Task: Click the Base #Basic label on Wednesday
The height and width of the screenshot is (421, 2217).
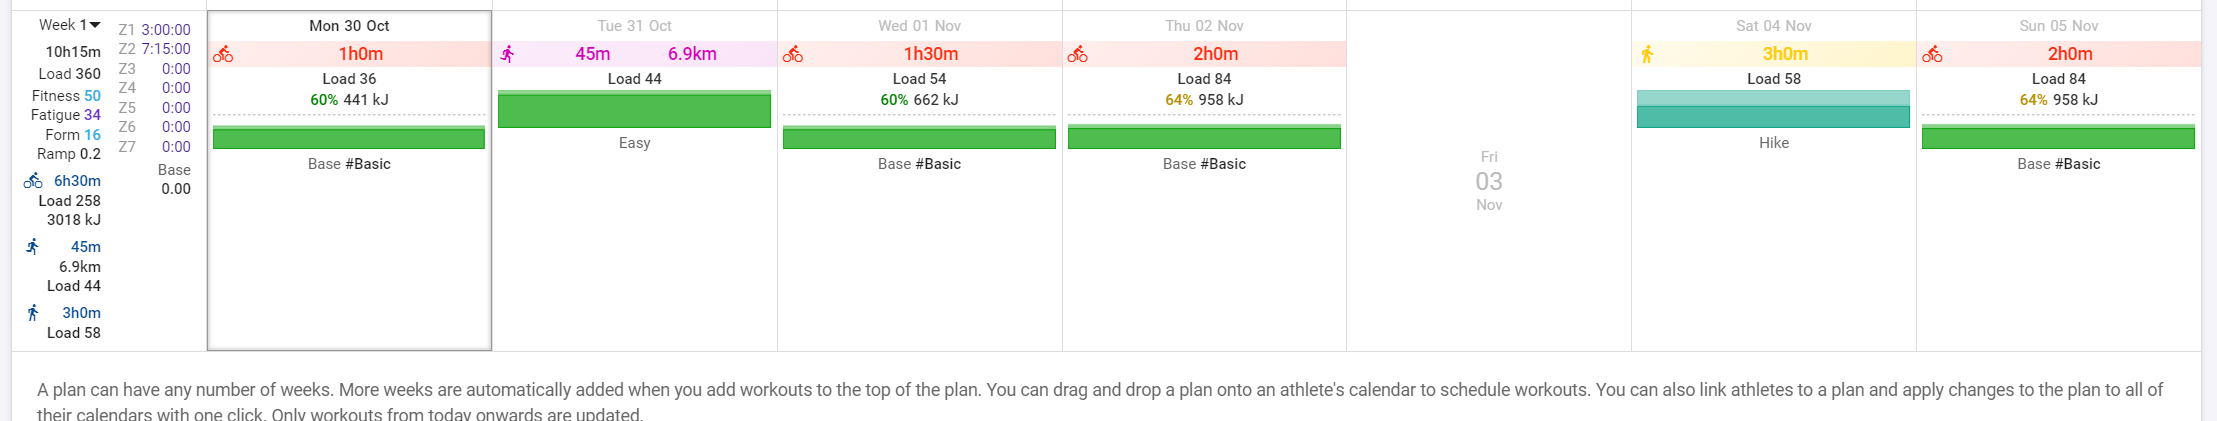Action: coord(919,164)
